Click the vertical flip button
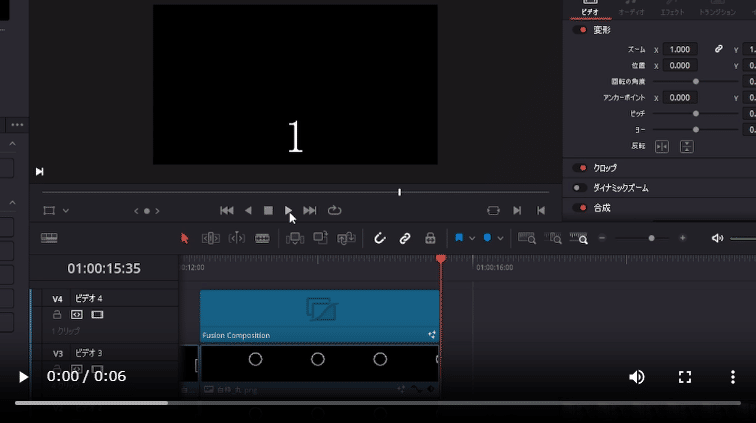Screen dimensions: 756x423 pyautogui.click(x=687, y=147)
